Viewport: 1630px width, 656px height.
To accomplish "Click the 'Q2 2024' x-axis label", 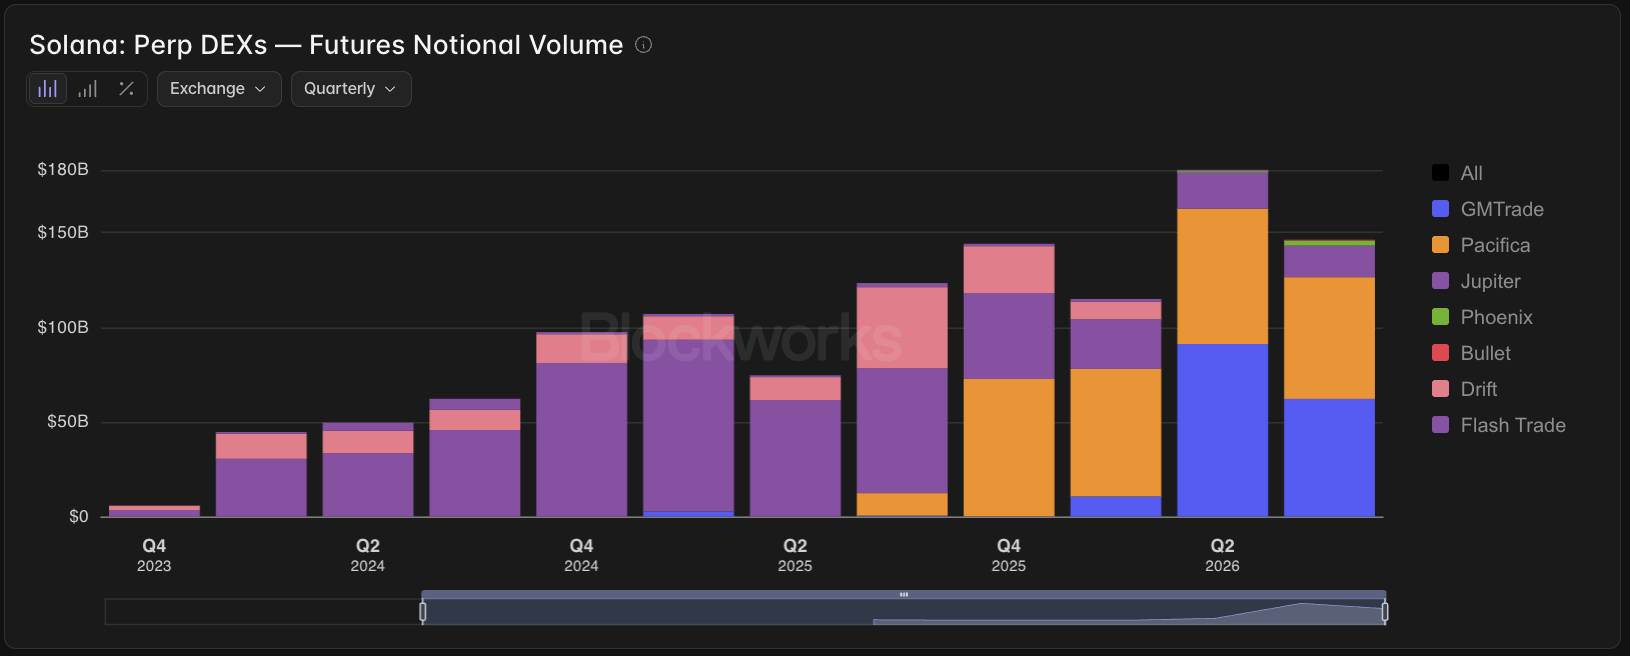I will tap(368, 555).
